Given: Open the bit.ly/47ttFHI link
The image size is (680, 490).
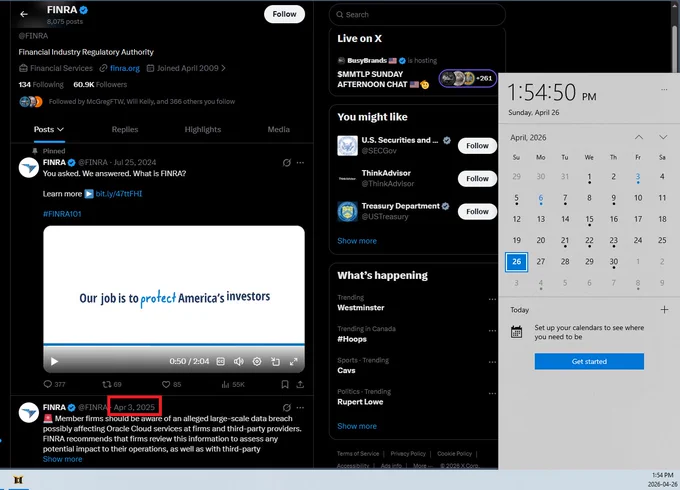Looking at the screenshot, I should pos(119,194).
